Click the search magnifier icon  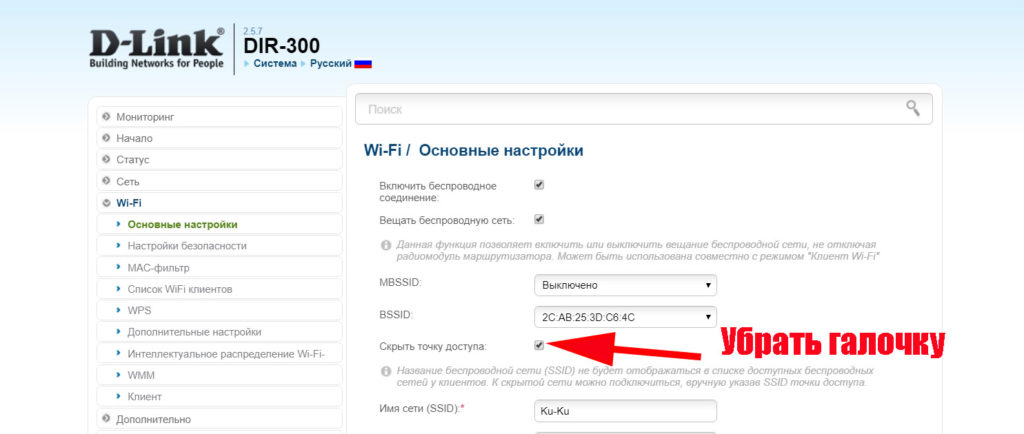point(913,108)
